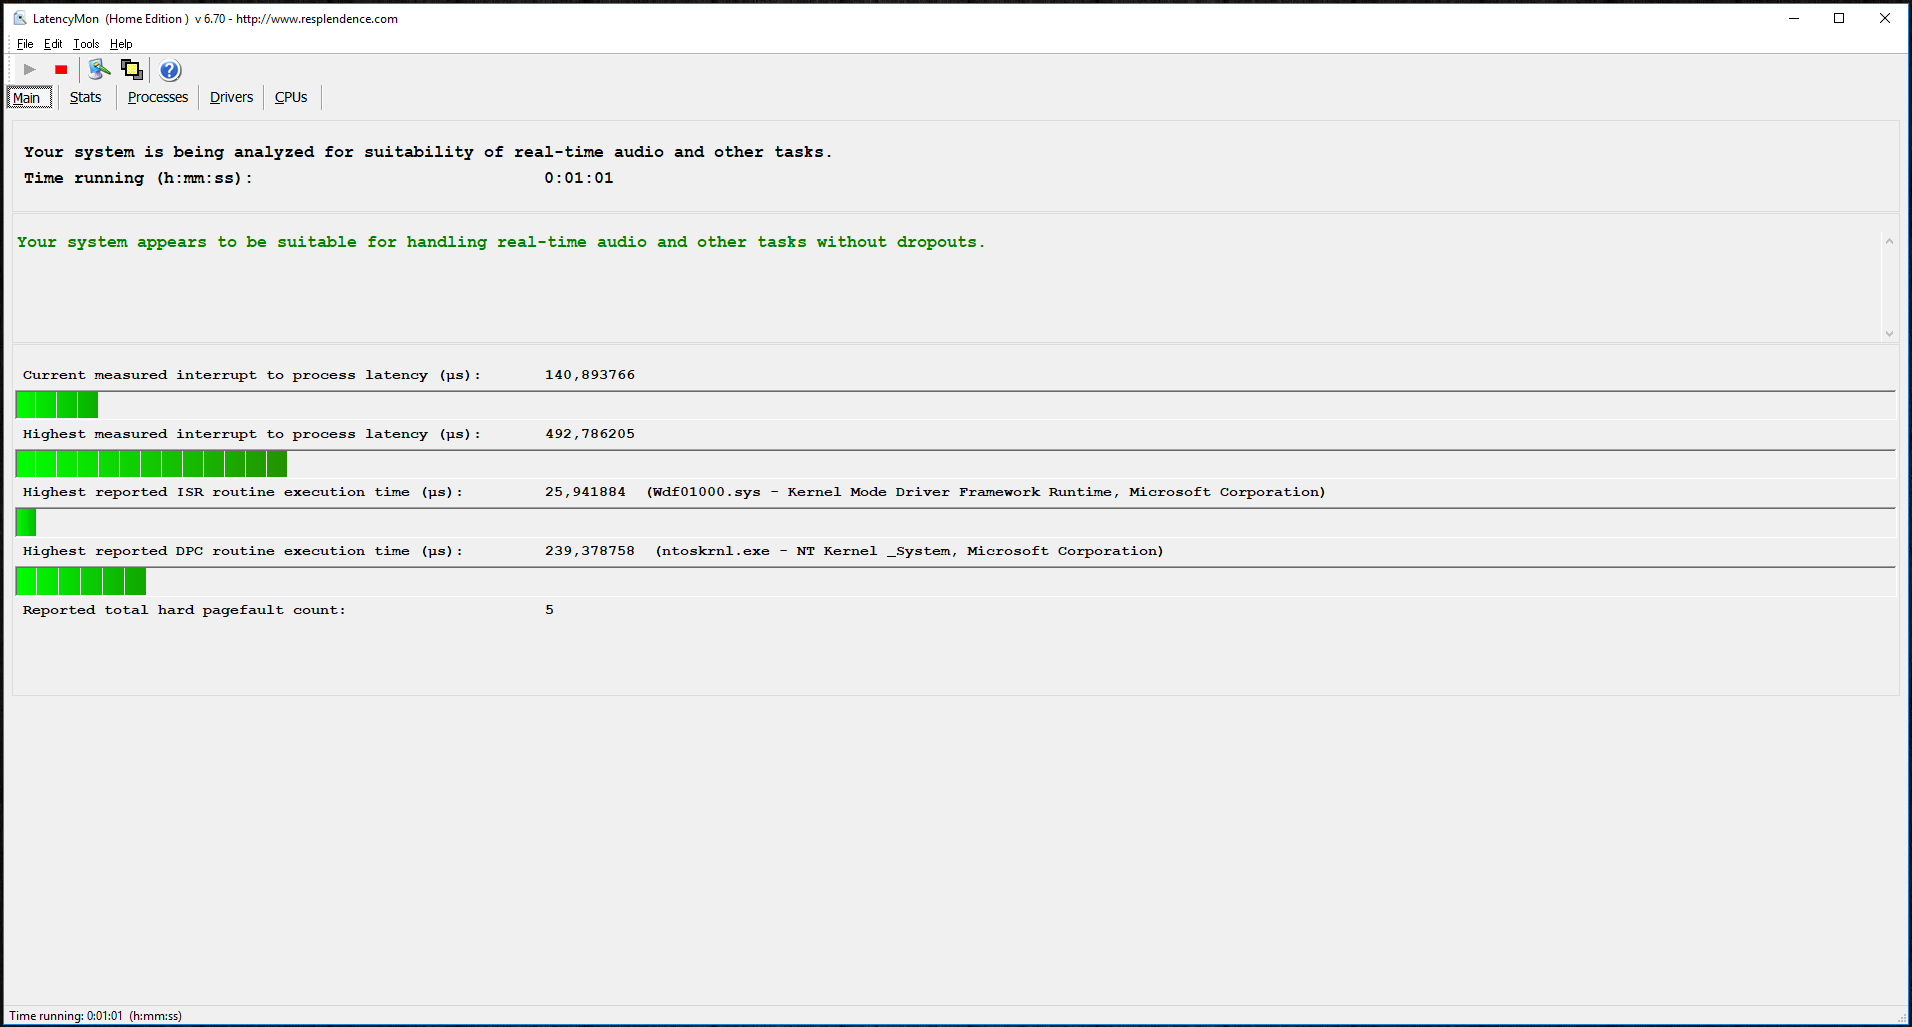This screenshot has height=1027, width=1912.
Task: Start monitoring with the green play button
Action: [x=30, y=70]
